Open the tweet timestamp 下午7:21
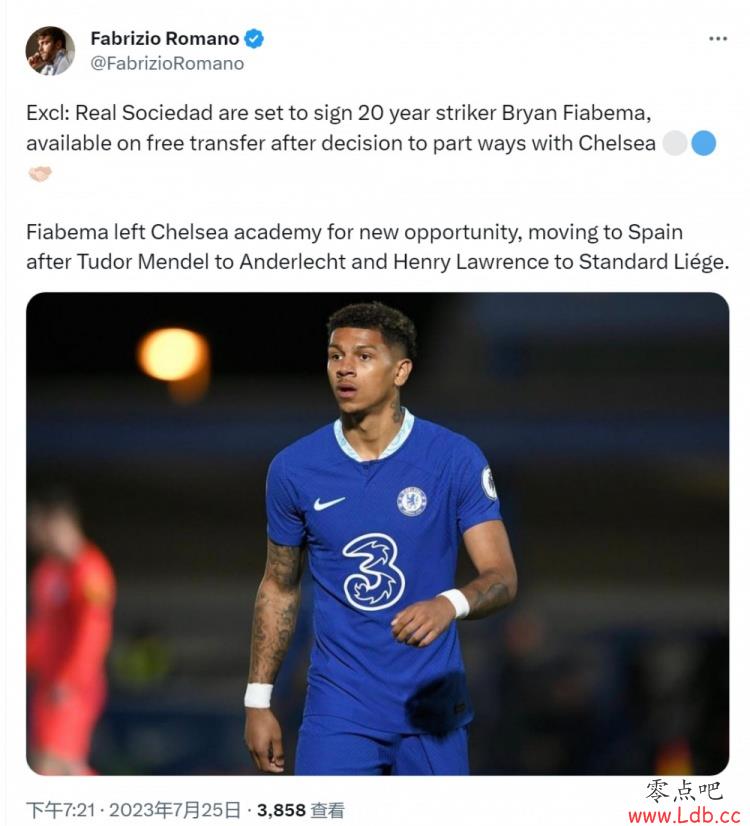The width and height of the screenshot is (750, 826). 62,810
